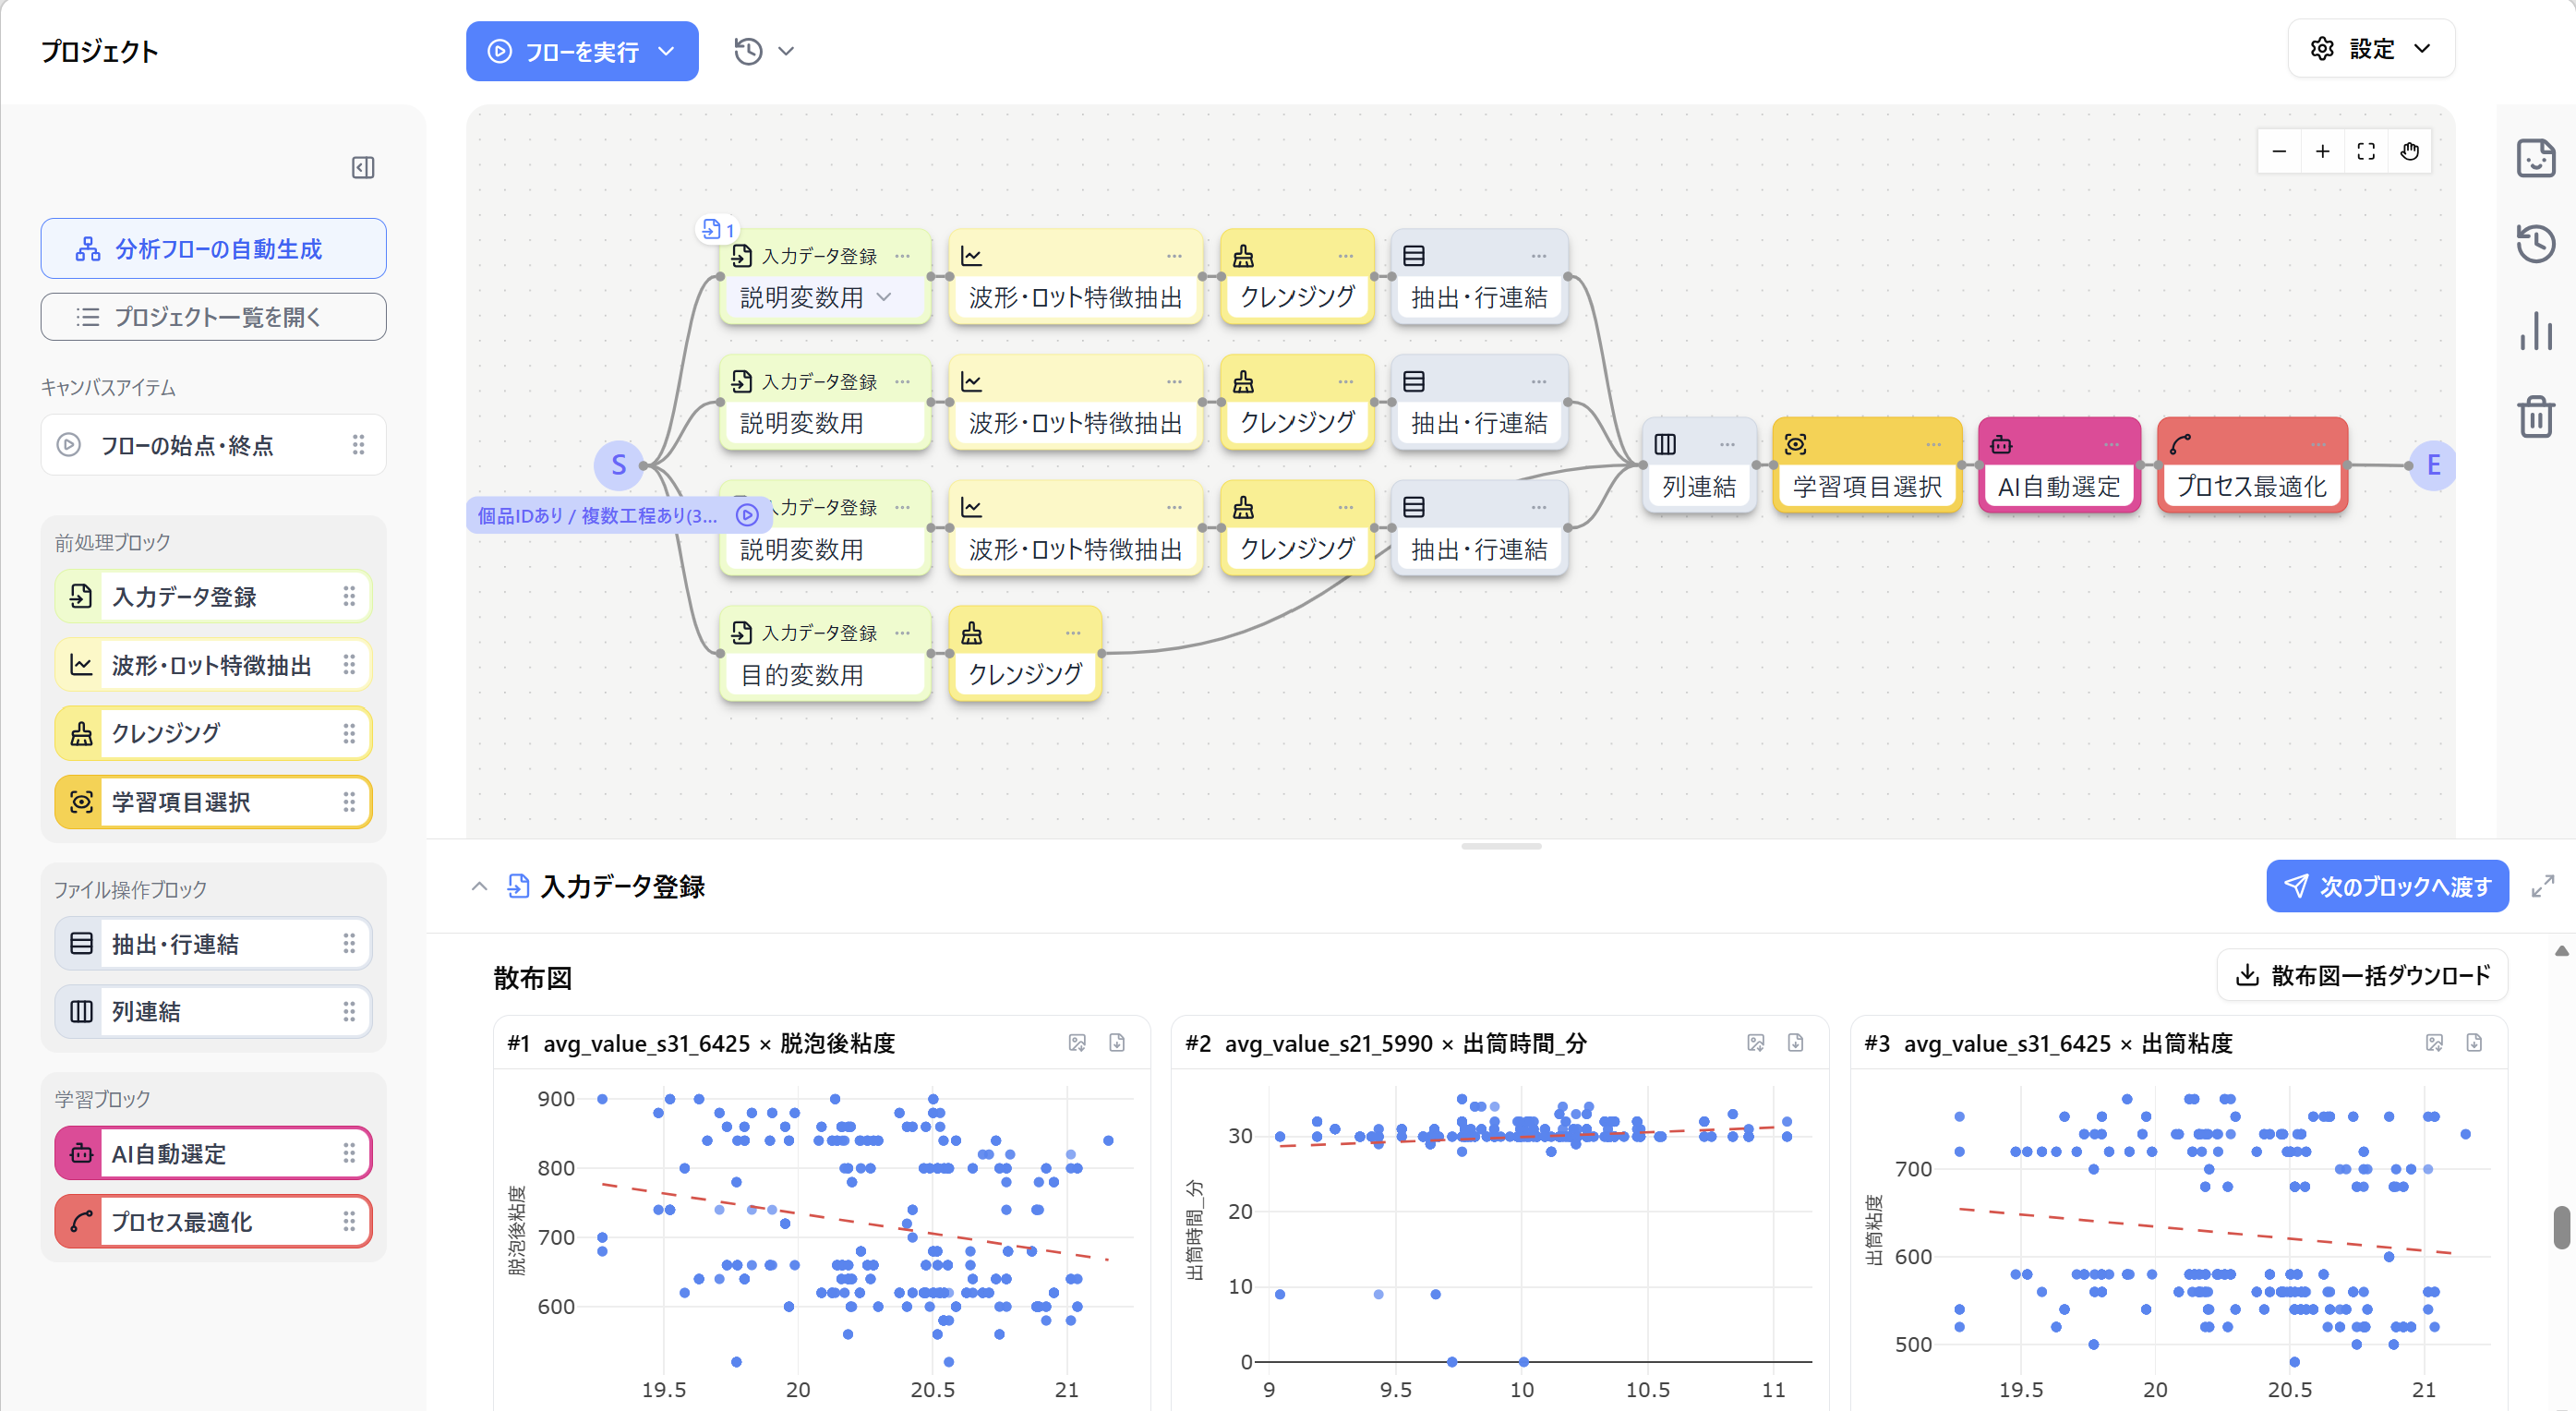Select 入力データ登録 block in sidebar palette

(213, 597)
